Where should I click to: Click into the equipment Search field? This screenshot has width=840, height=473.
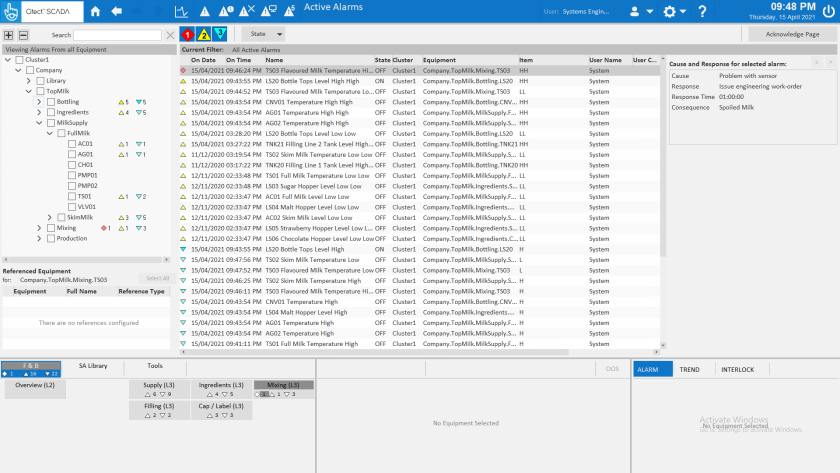[117, 35]
